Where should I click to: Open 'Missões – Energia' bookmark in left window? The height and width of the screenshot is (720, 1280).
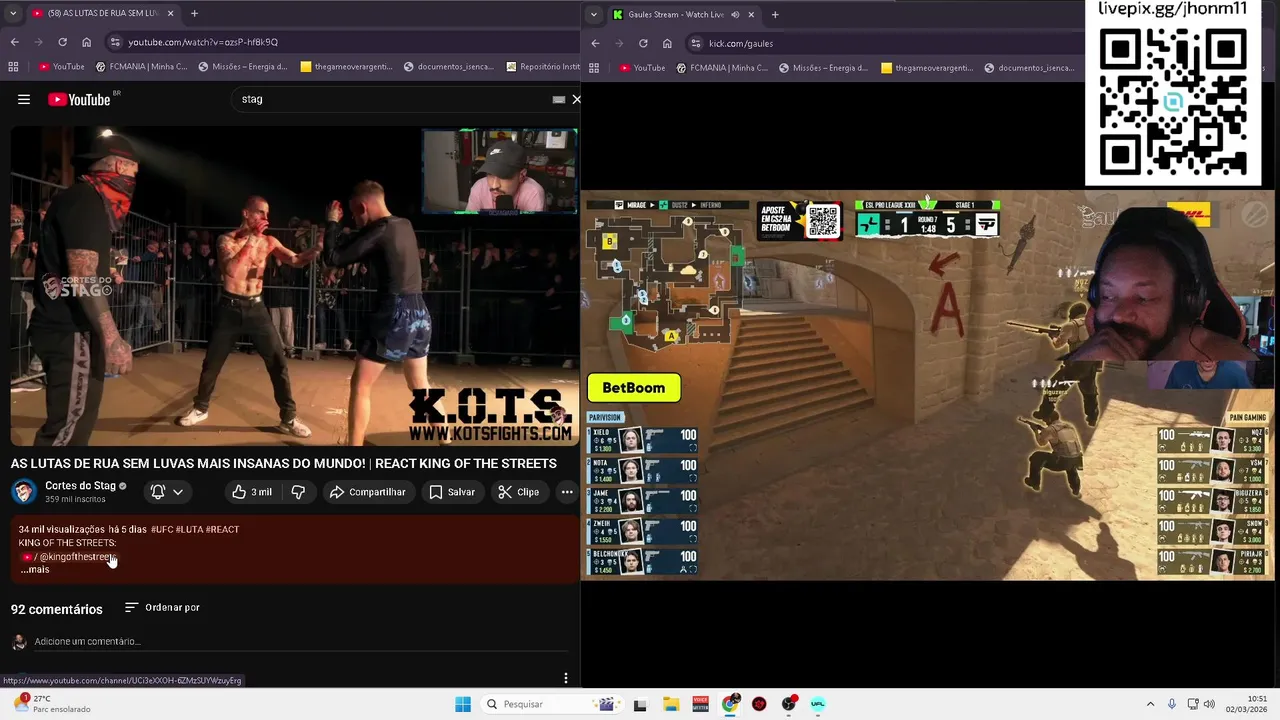243,67
